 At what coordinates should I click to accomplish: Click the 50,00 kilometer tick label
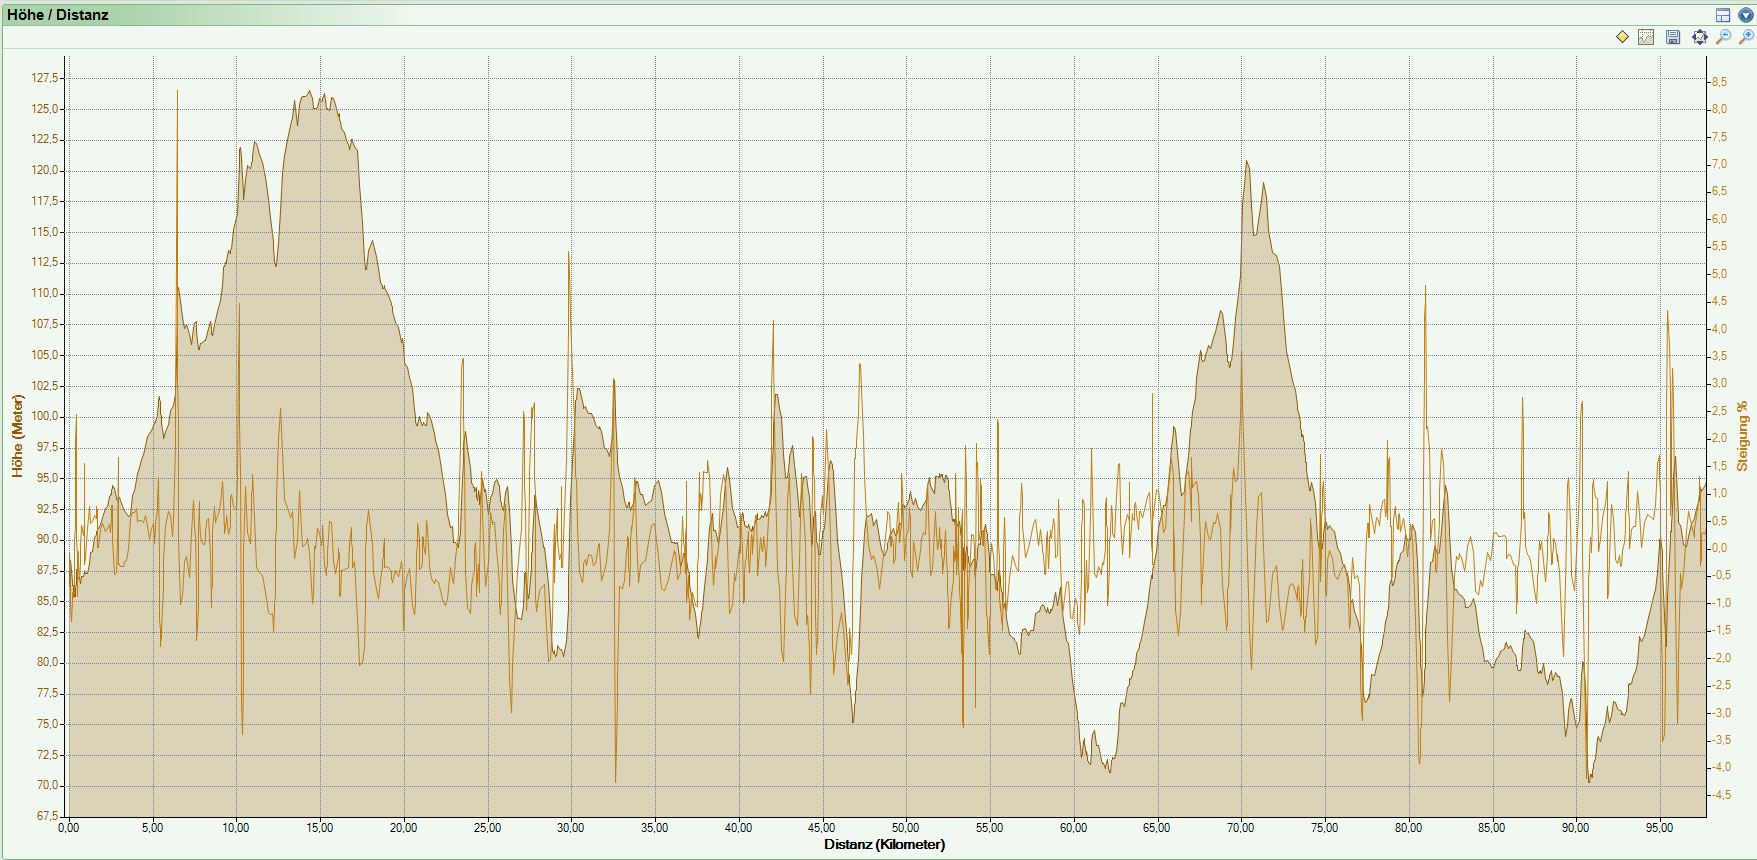[x=905, y=828]
